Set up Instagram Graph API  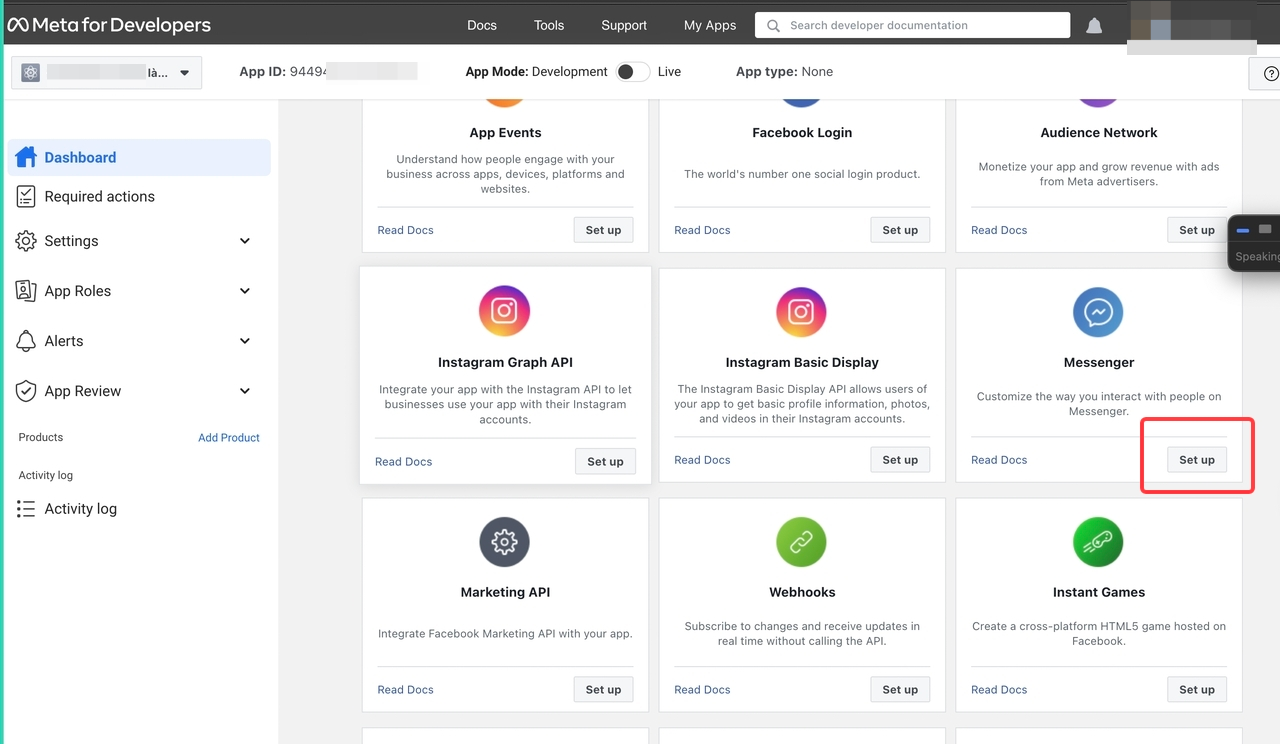click(605, 461)
